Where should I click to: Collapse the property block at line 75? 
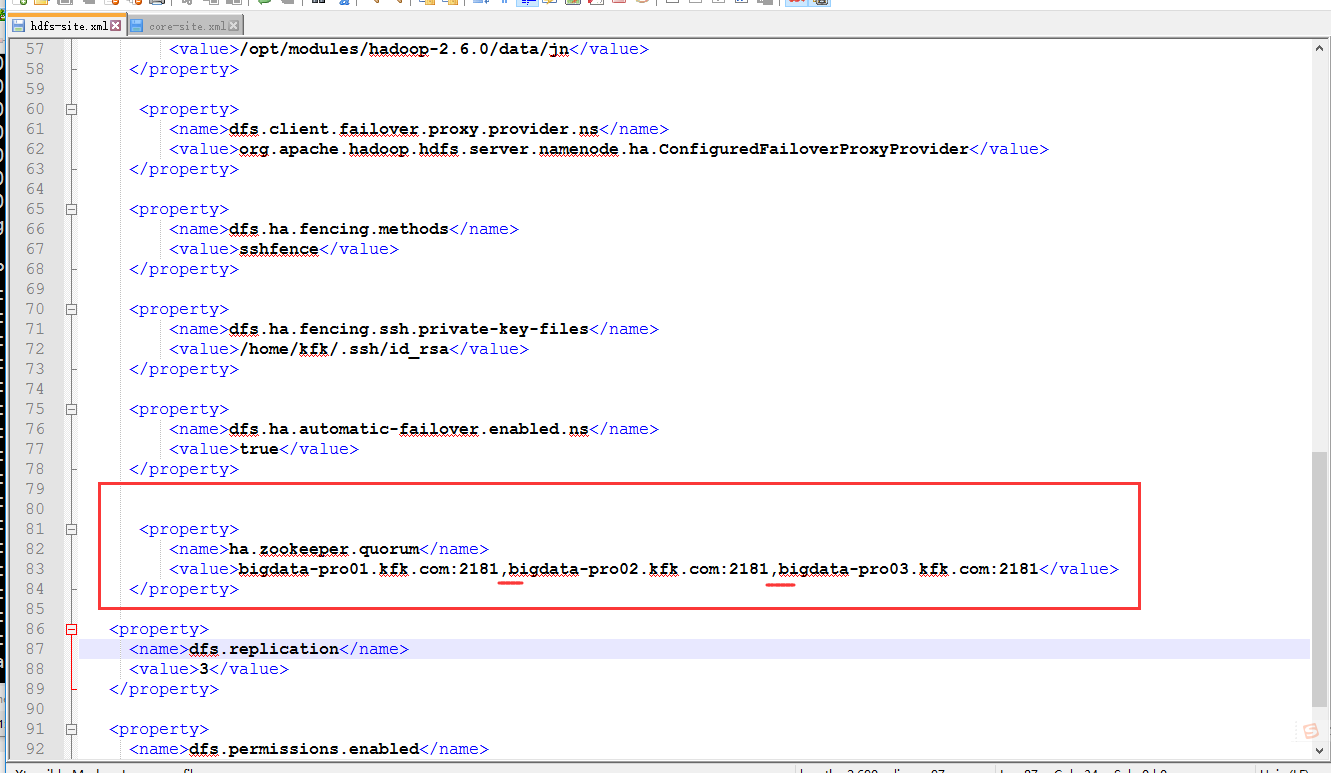pyautogui.click(x=71, y=409)
